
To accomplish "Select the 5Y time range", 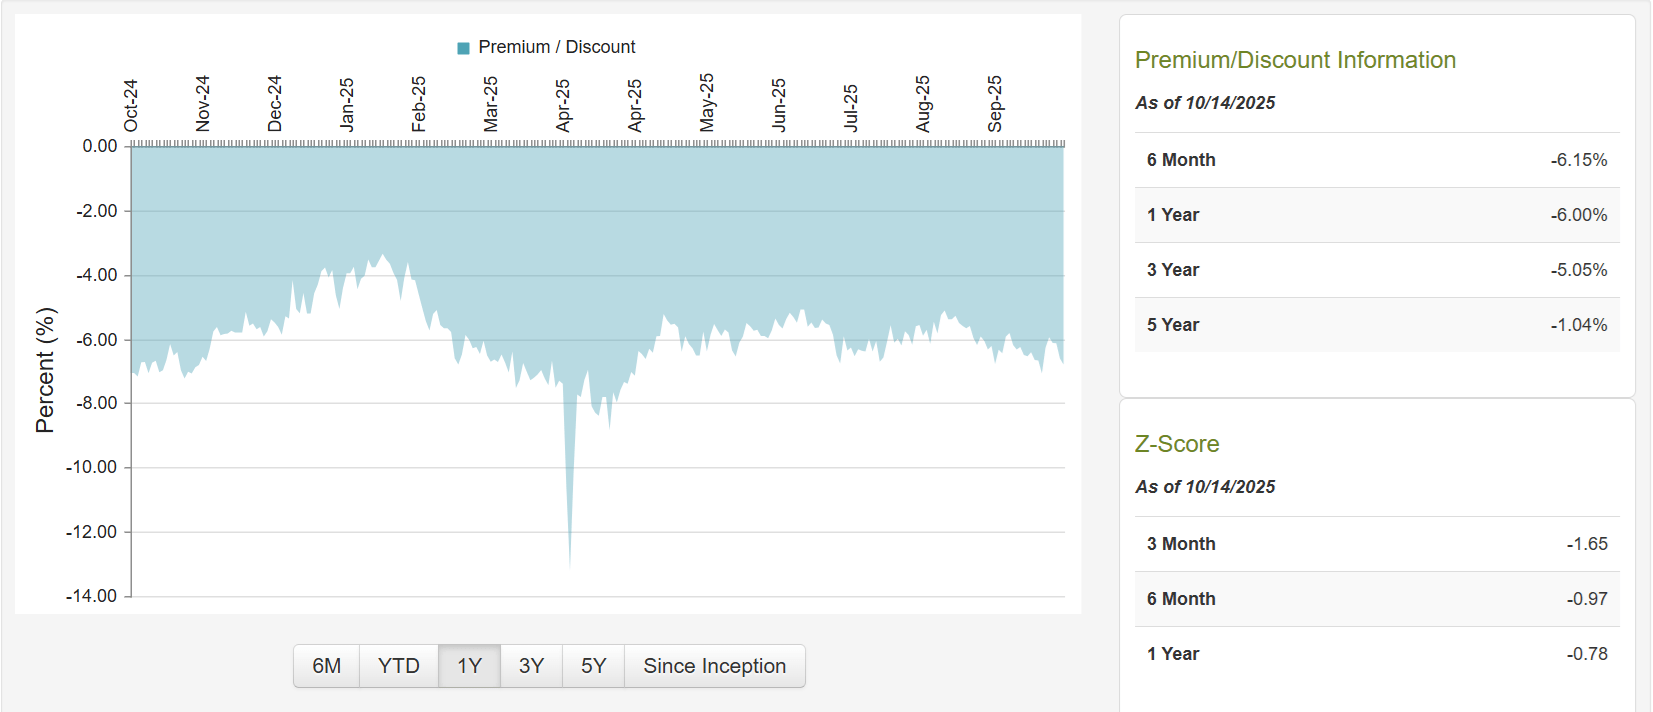I will [592, 665].
